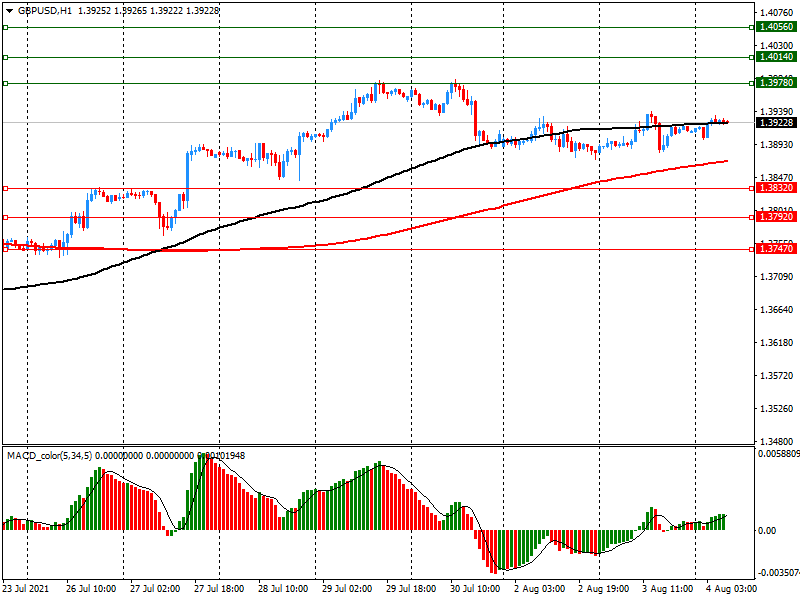Click the 1.36640 price scale value
800x600 pixels.
[x=777, y=310]
